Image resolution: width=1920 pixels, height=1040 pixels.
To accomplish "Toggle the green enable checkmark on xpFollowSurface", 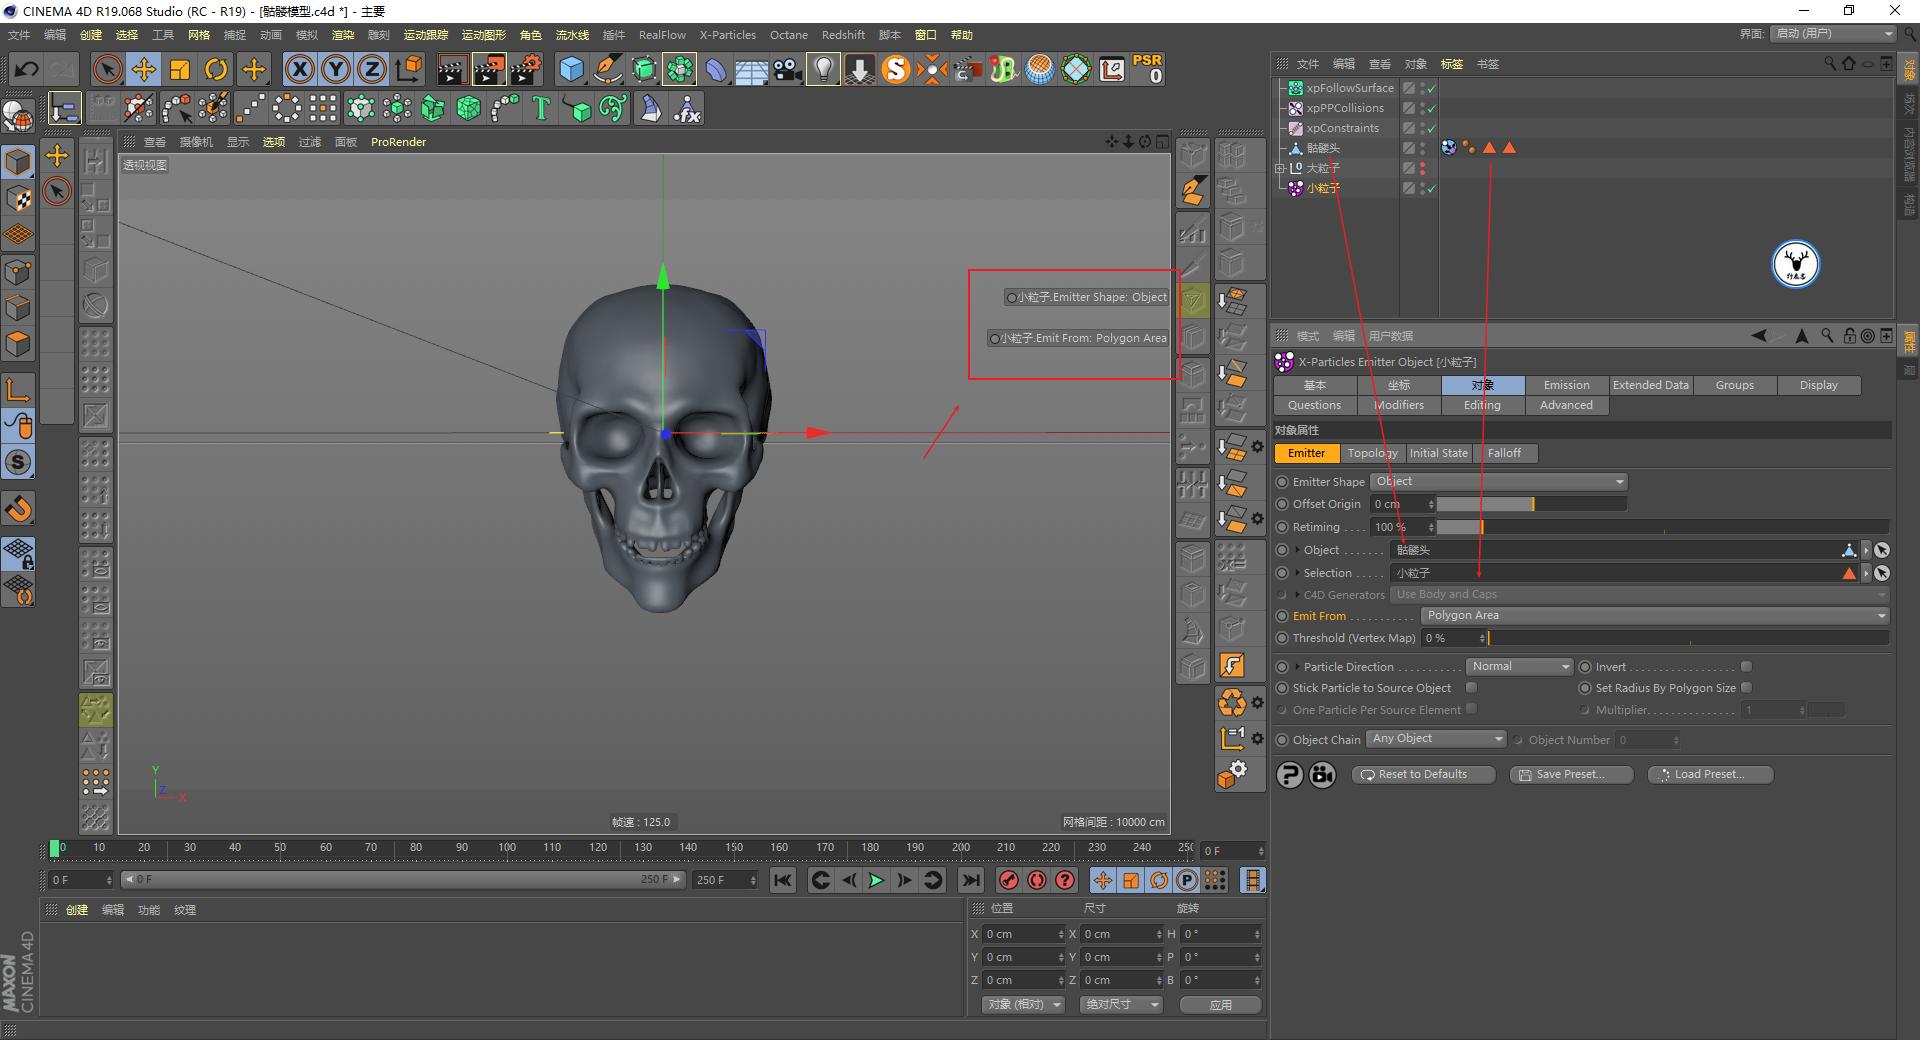I will click(x=1432, y=88).
